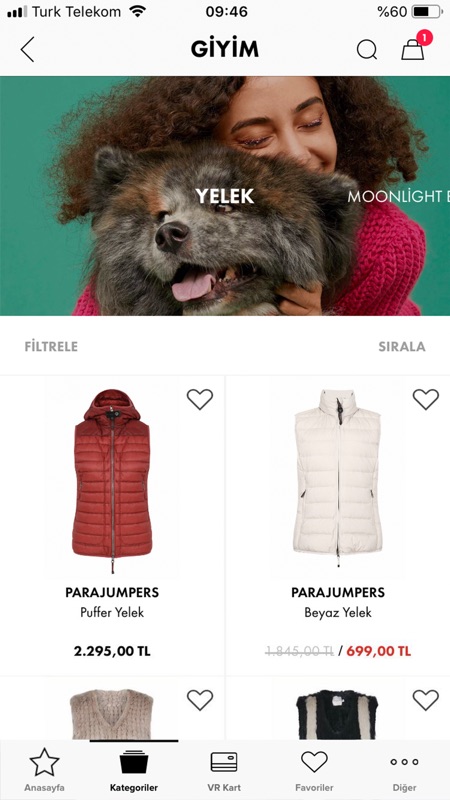Click the red puffer vest image

(112, 481)
